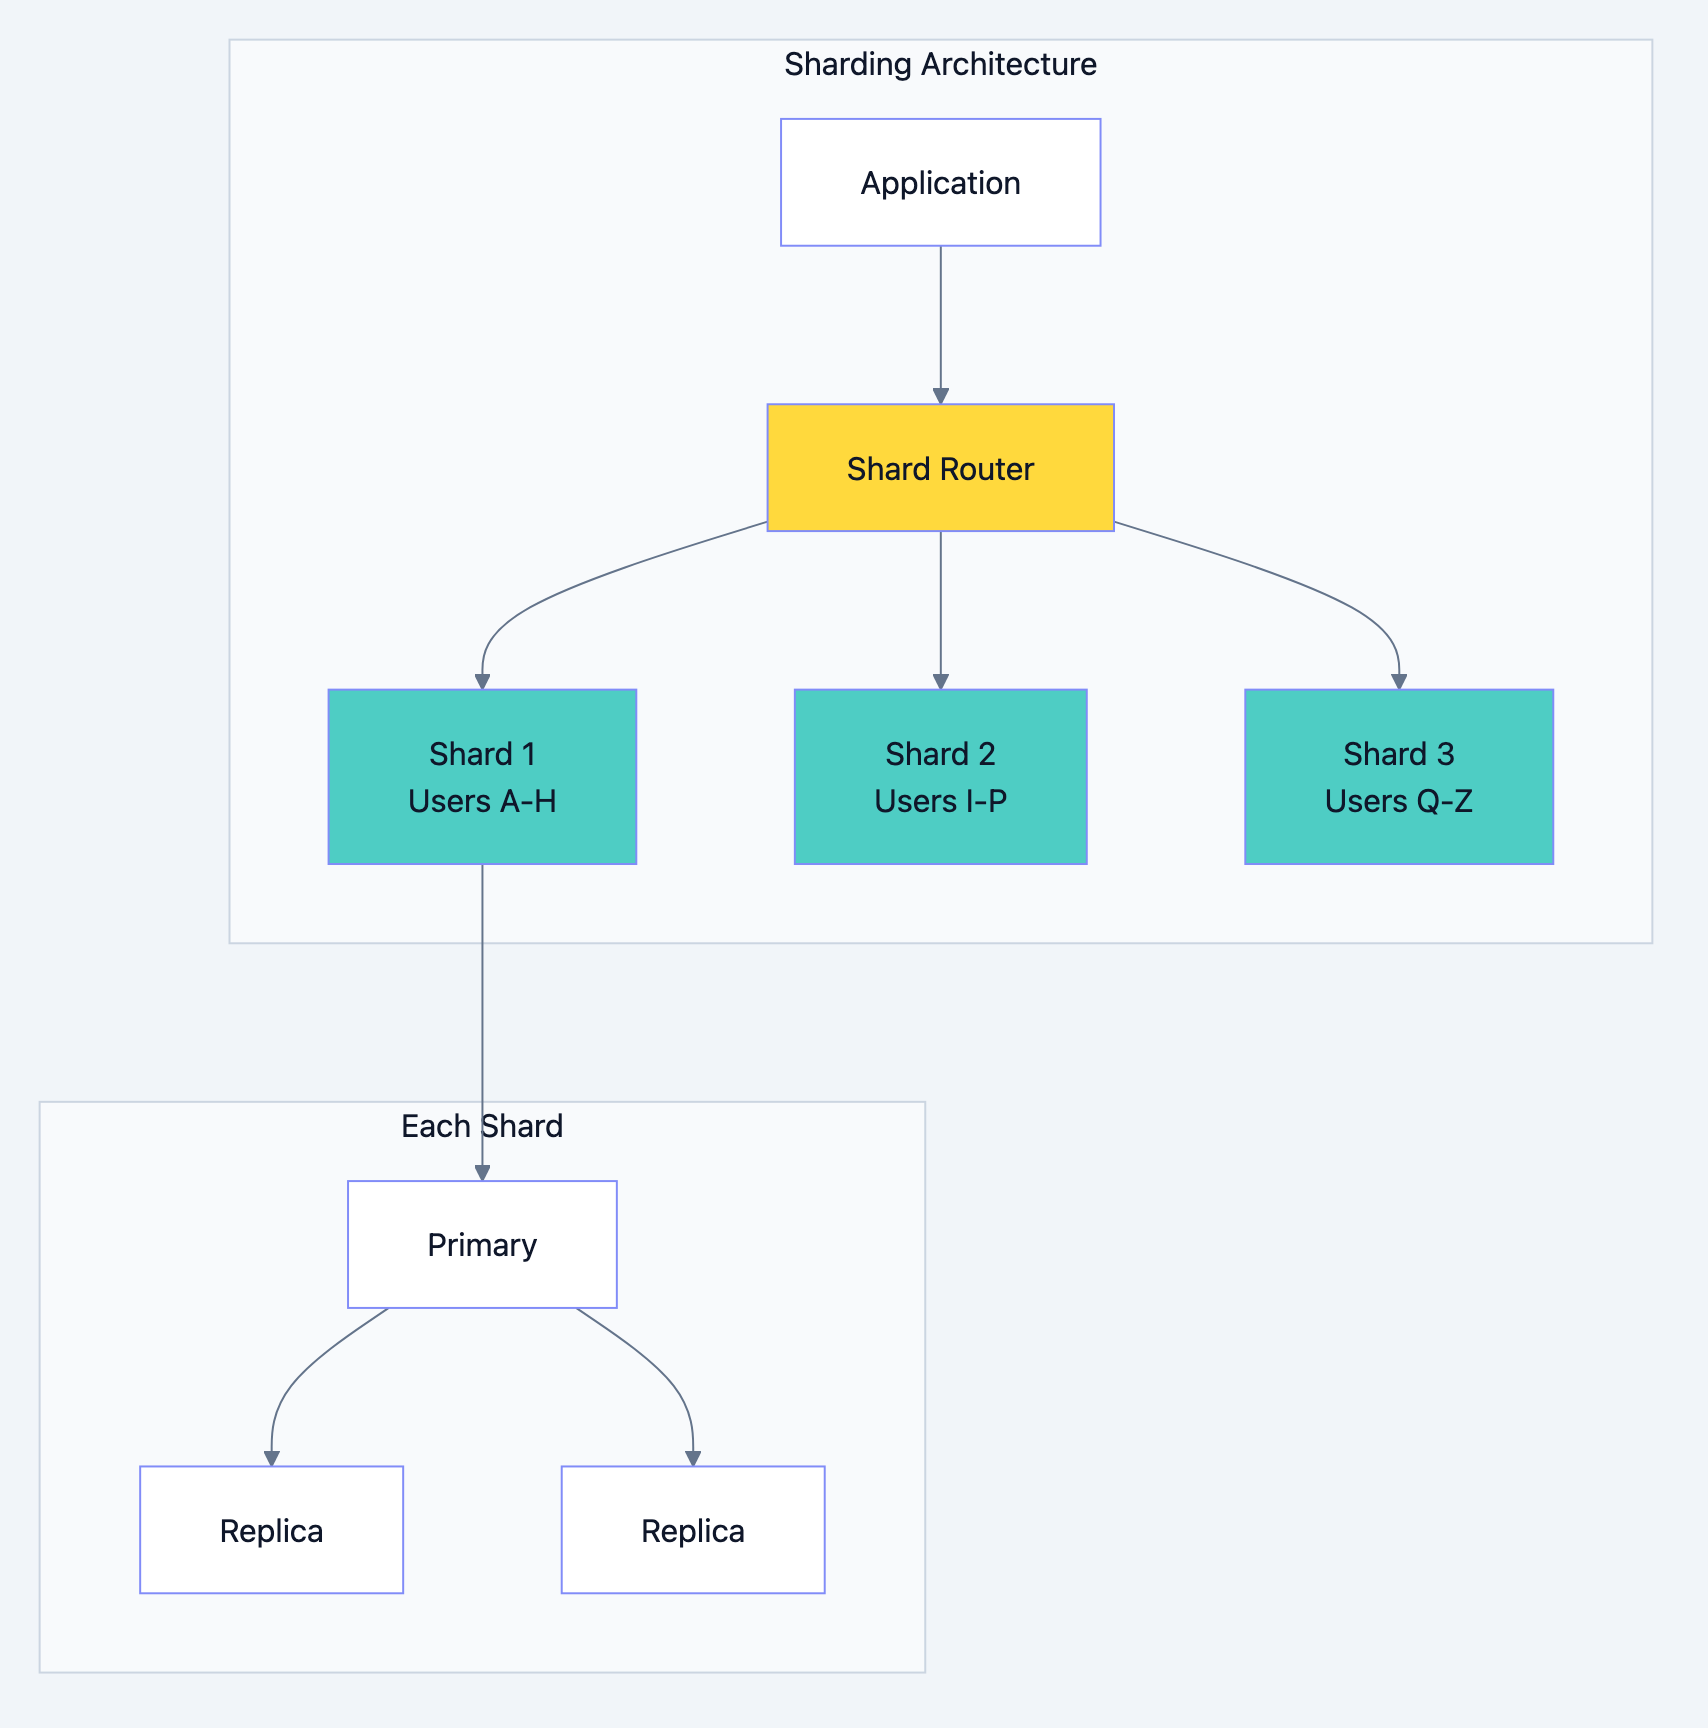Click the arrow from Shard 1 to Primary

coord(483,1020)
